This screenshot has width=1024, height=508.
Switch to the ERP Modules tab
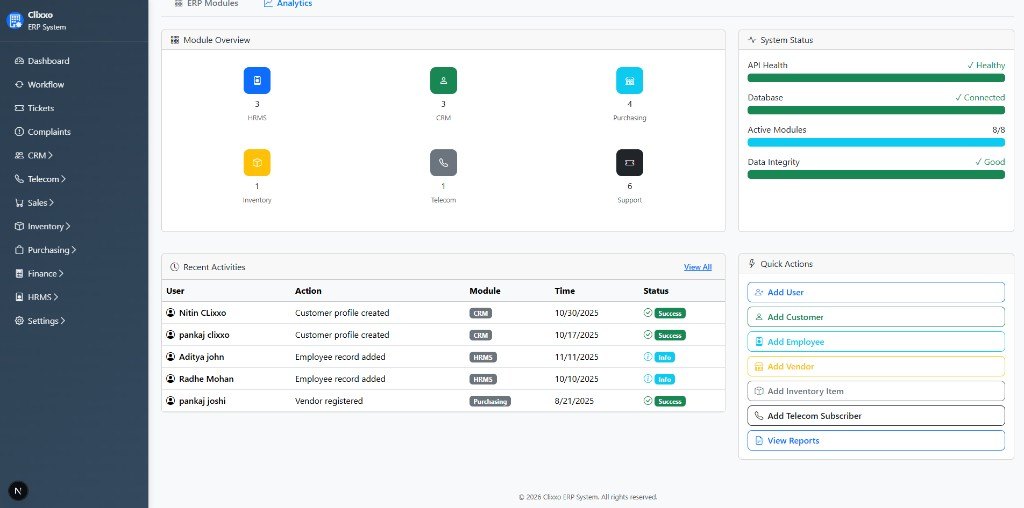point(206,4)
